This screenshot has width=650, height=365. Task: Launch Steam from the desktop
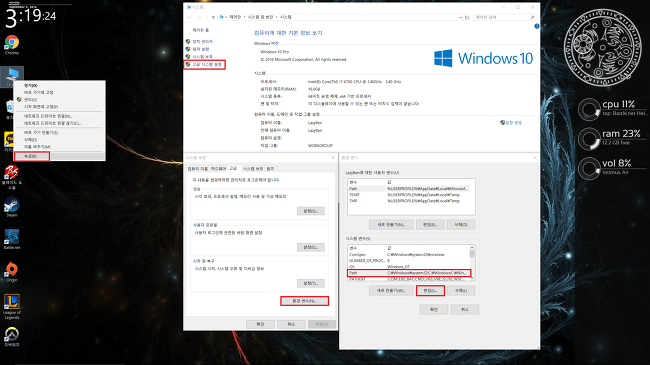point(12,207)
